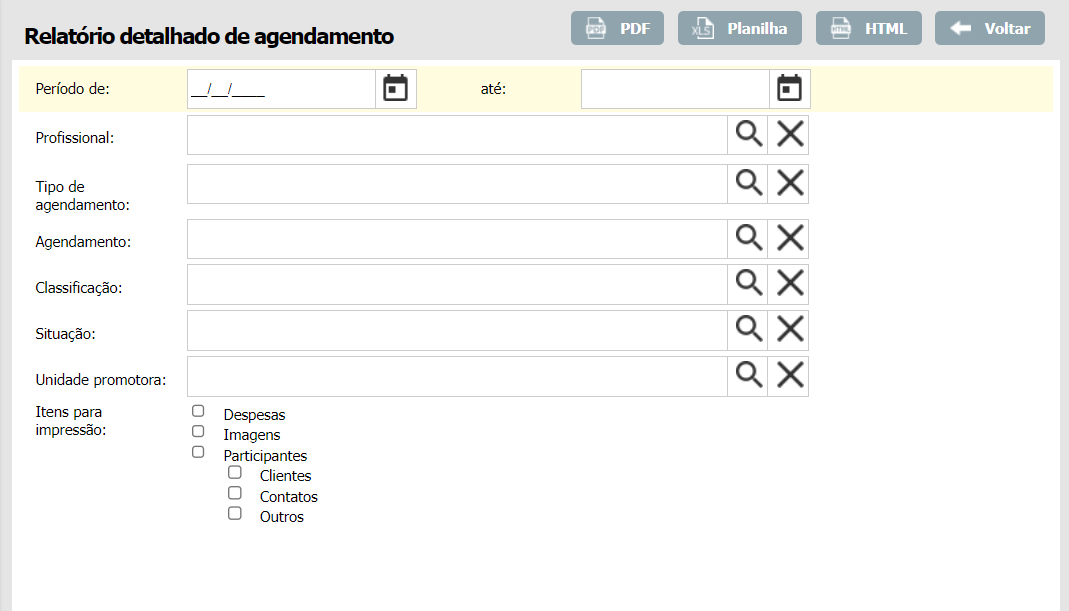1069x611 pixels.
Task: Clear the Situação field
Action: coord(790,330)
